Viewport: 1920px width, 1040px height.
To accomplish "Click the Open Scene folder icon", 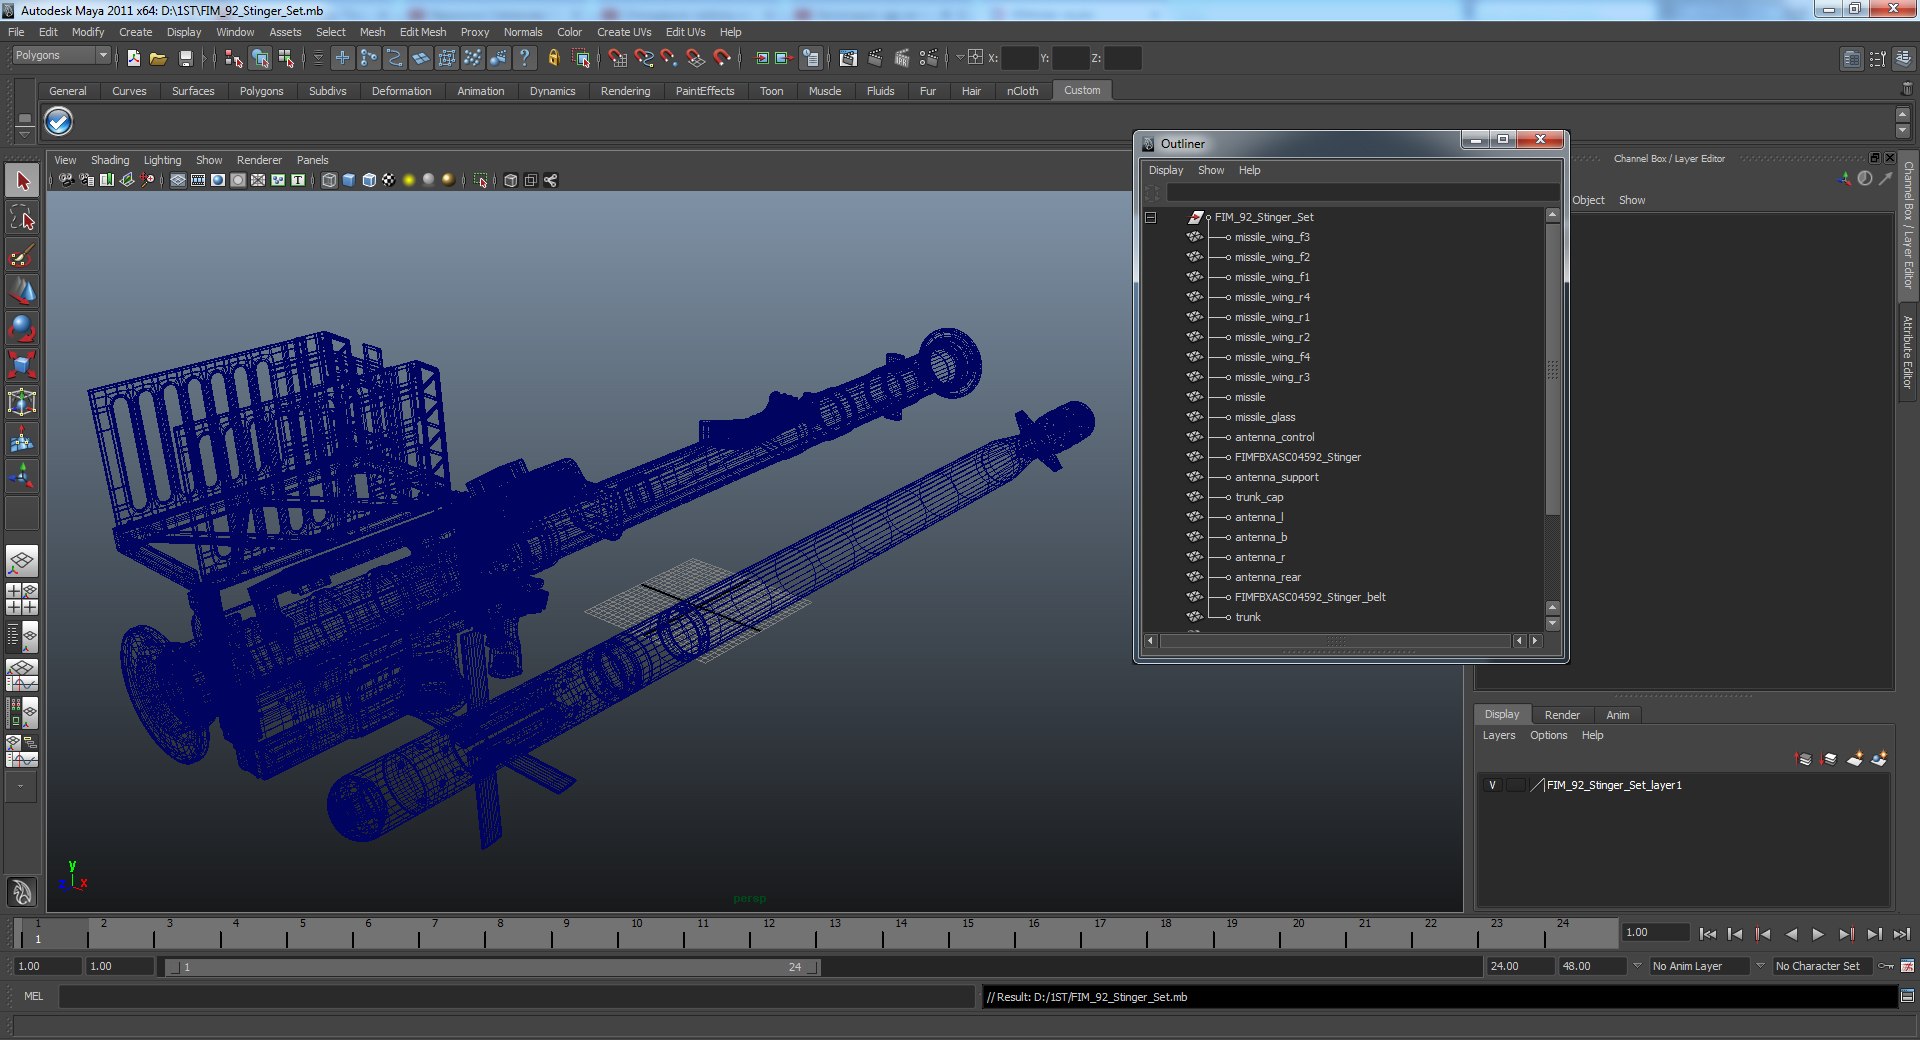I will 158,59.
